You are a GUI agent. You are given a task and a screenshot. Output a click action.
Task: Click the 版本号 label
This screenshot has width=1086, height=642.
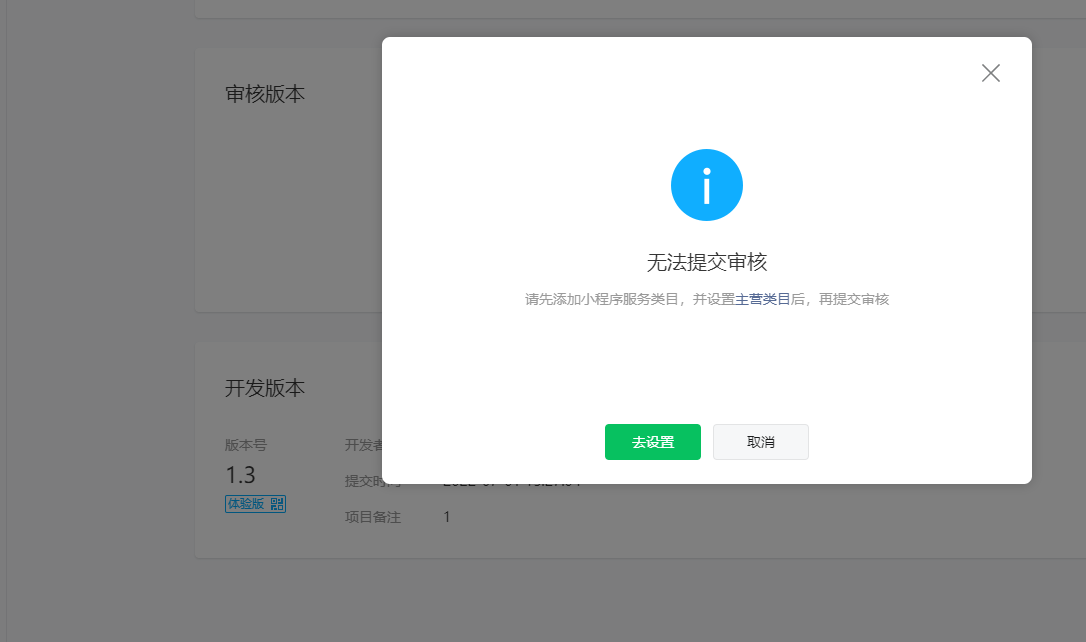coord(245,445)
